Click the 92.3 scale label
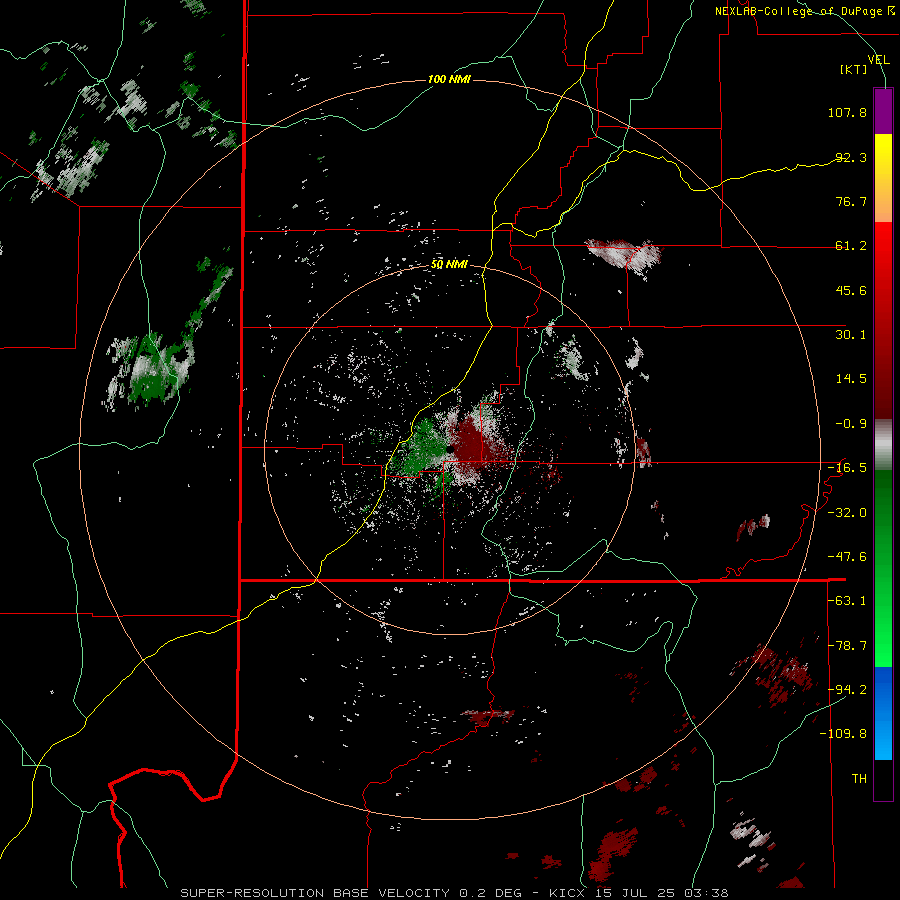The image size is (900, 900). 851,157
